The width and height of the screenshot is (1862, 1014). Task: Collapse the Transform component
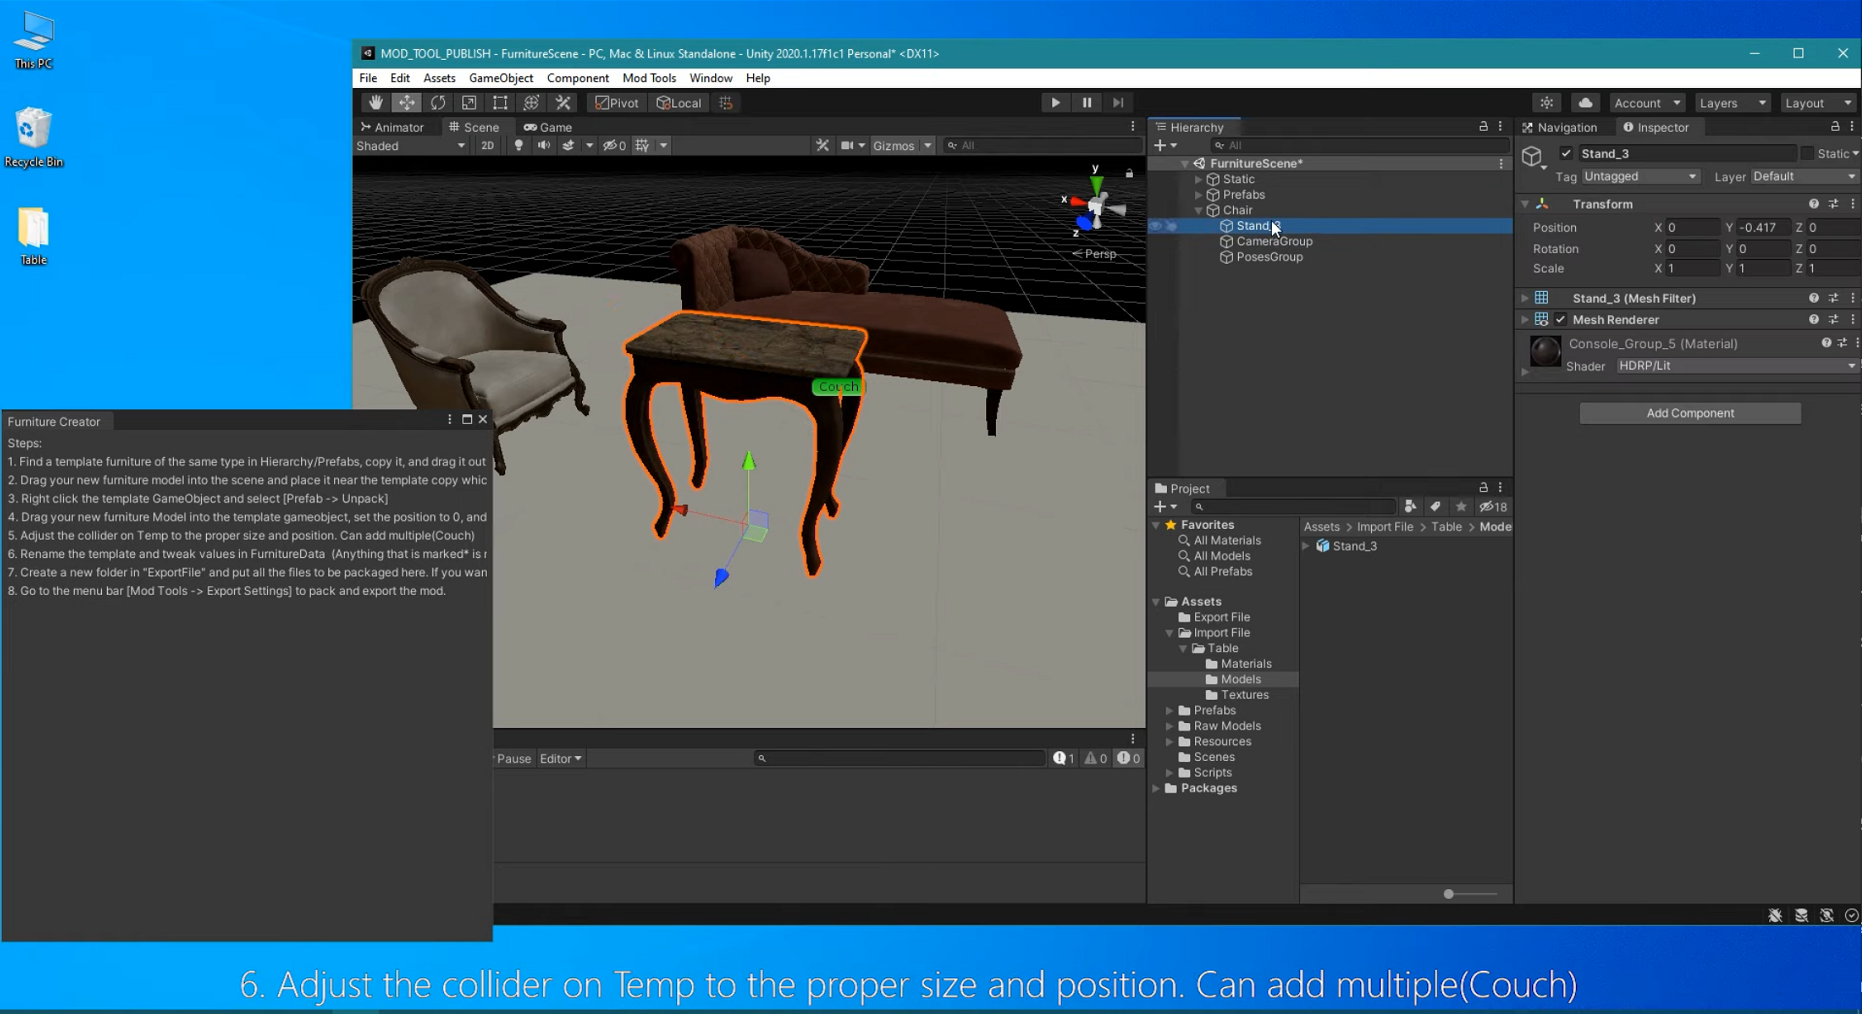(1525, 204)
